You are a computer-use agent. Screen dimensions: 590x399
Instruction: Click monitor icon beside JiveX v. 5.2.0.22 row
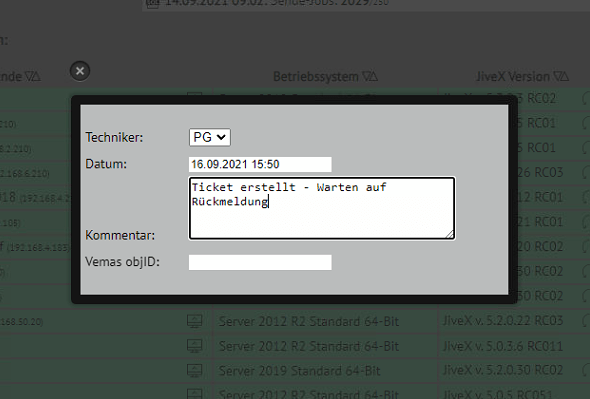coord(195,321)
